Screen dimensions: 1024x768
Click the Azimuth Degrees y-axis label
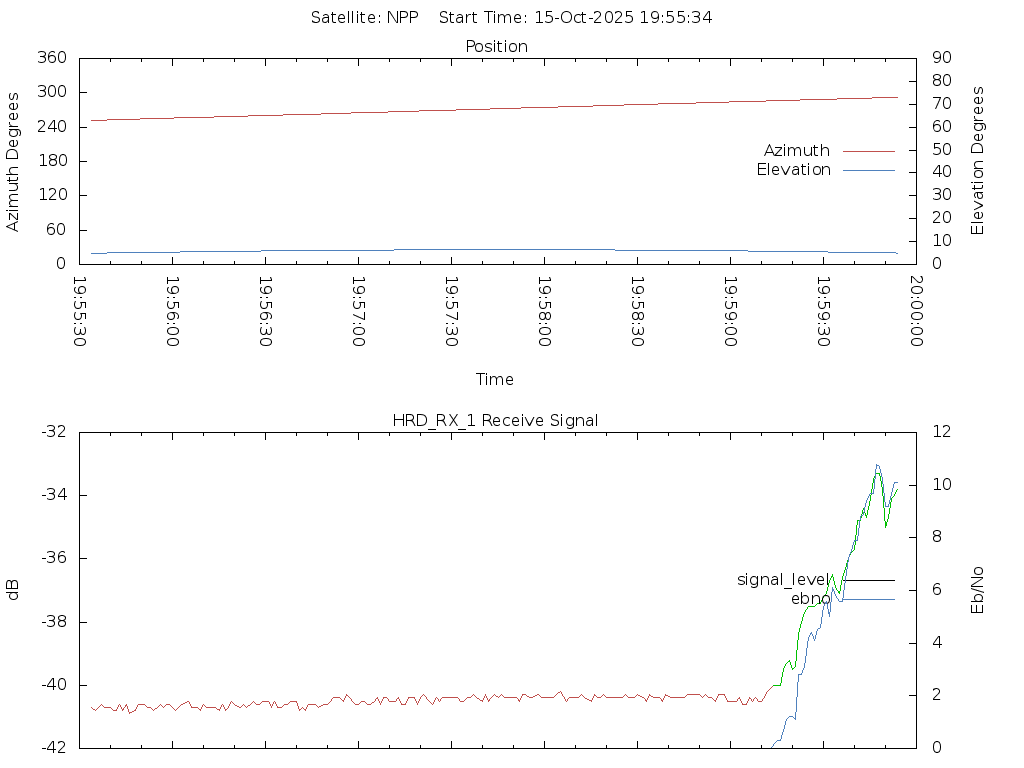[x=13, y=161]
